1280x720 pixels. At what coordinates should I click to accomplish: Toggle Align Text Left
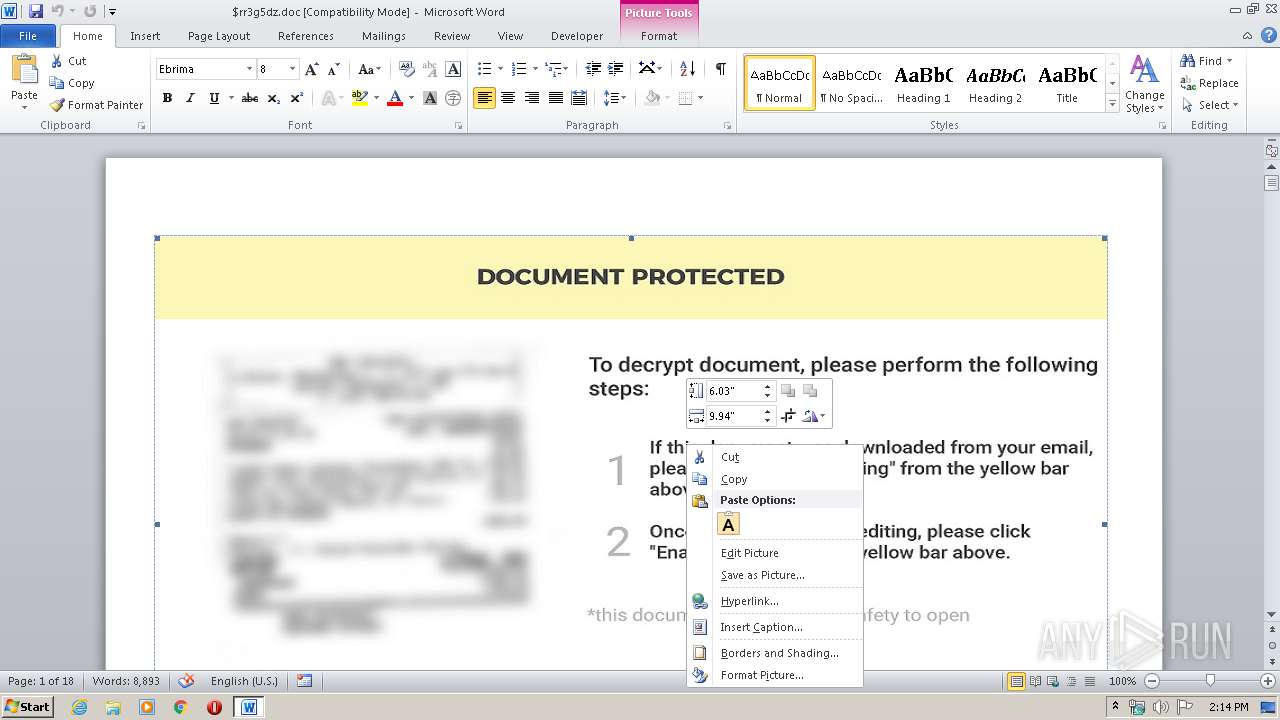coord(485,98)
